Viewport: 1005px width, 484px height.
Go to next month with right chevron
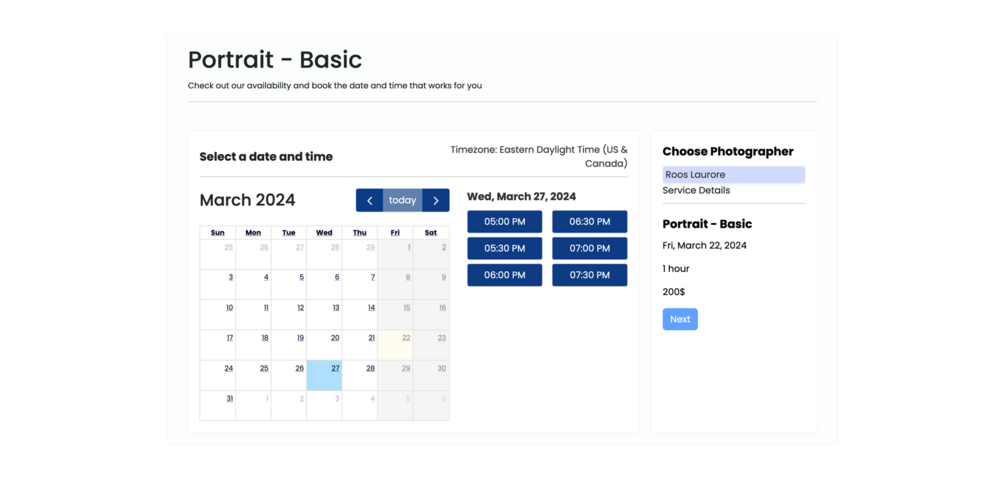click(436, 200)
